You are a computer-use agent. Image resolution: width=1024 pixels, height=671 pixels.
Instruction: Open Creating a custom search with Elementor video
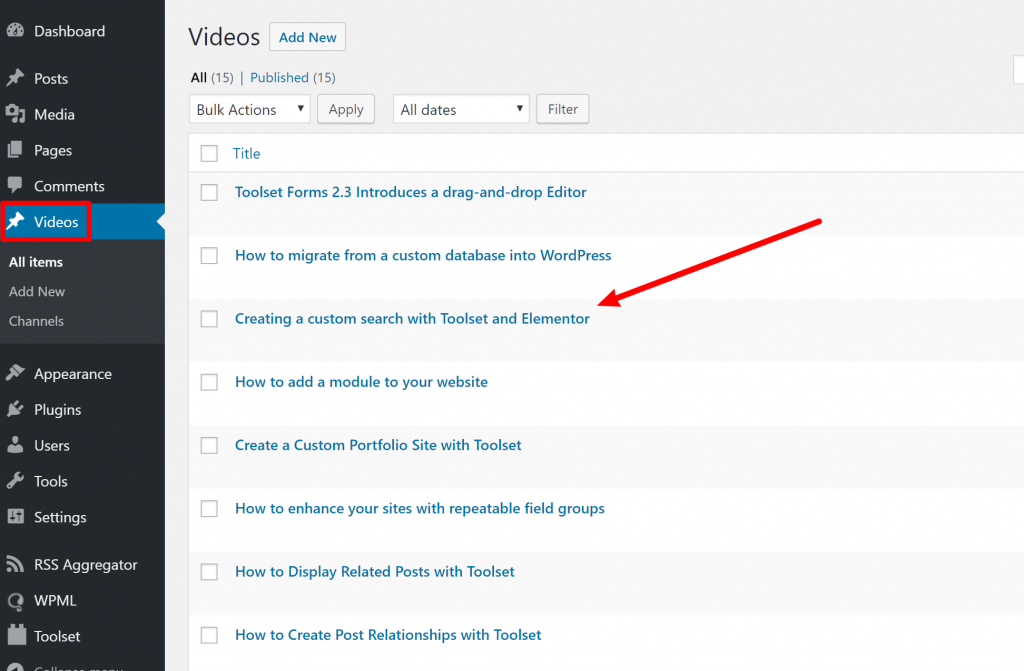pos(412,319)
